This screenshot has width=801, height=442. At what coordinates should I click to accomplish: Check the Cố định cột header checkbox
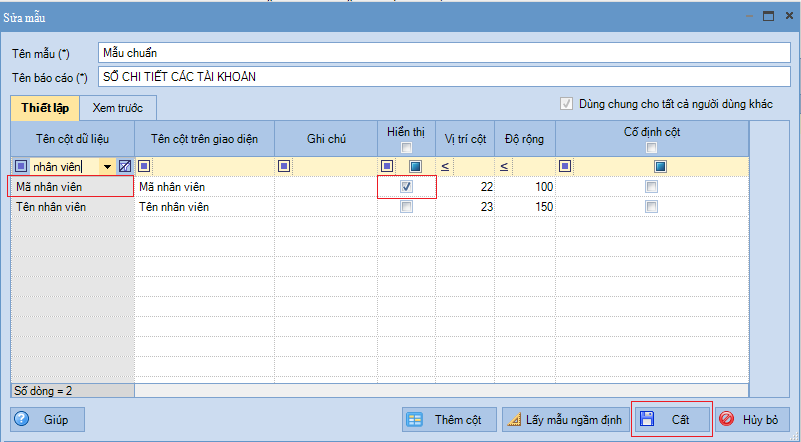tap(651, 148)
